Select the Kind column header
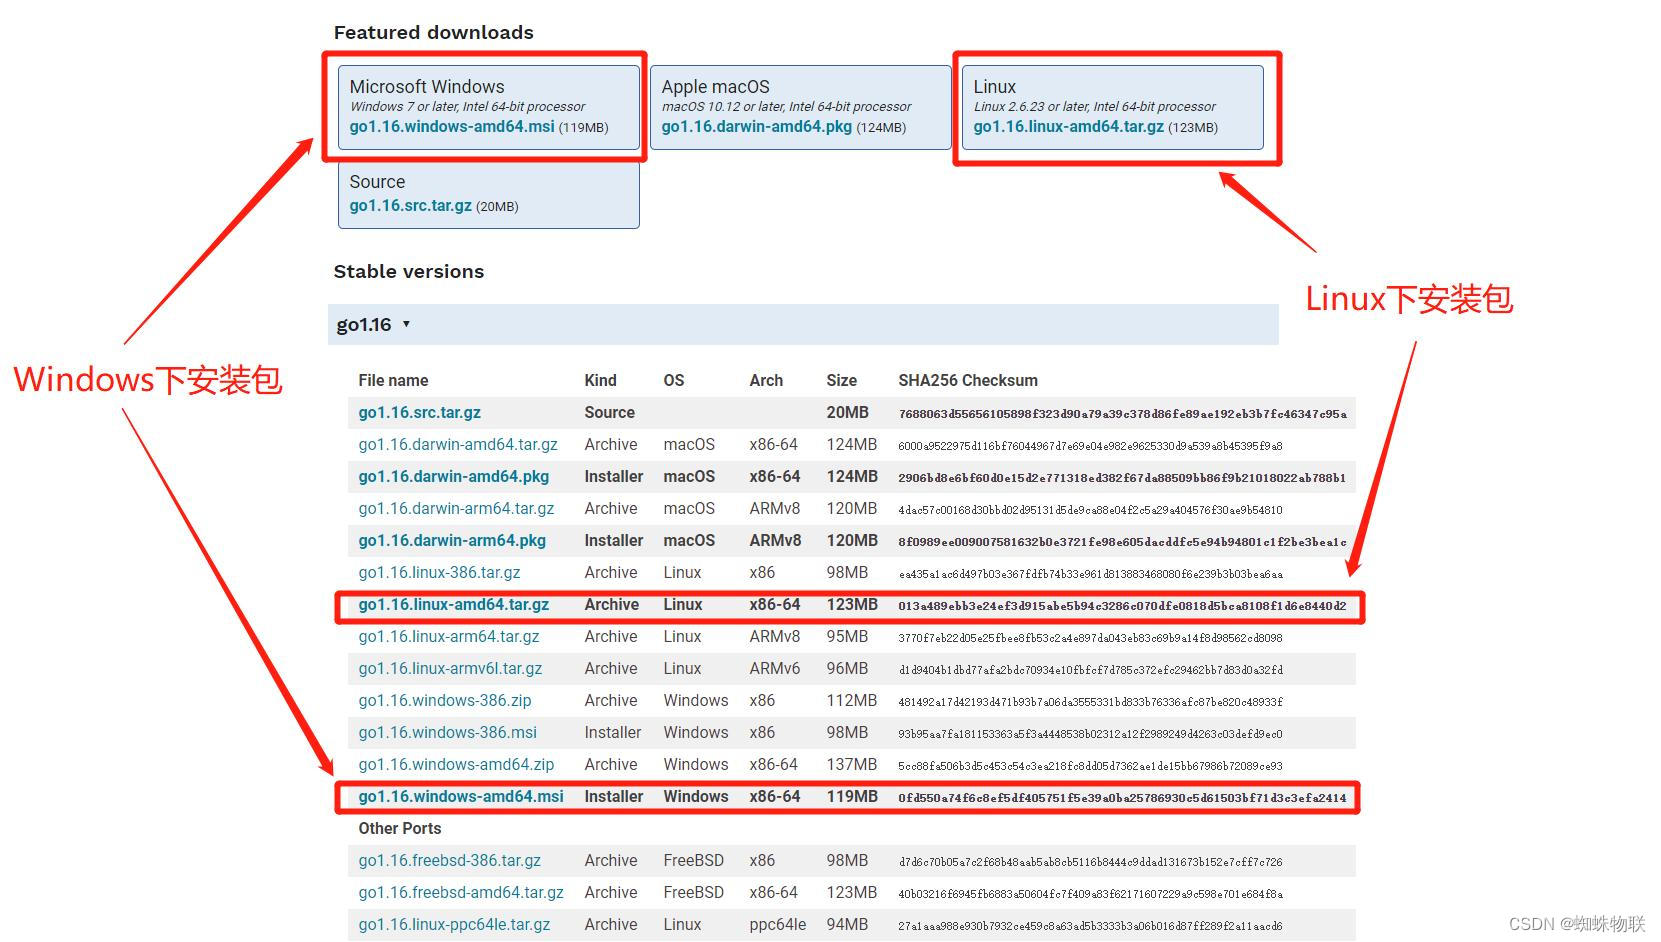Image resolution: width=1661 pixels, height=942 pixels. [600, 380]
